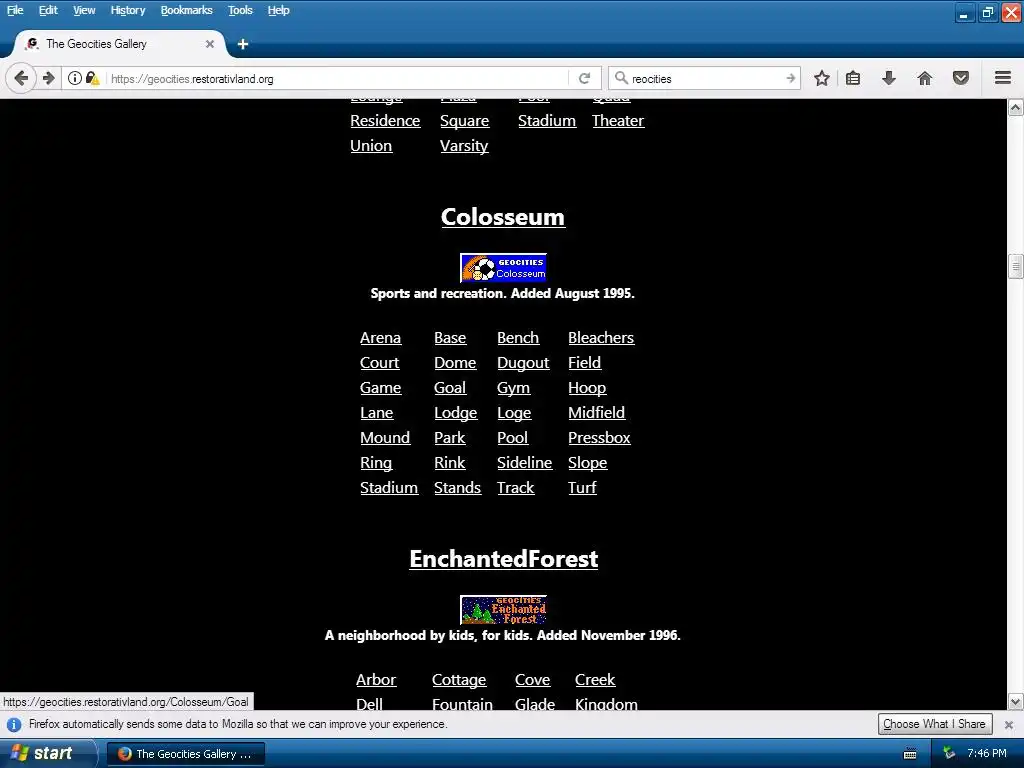
Task: Bookmark this page with the star icon
Action: tap(822, 78)
